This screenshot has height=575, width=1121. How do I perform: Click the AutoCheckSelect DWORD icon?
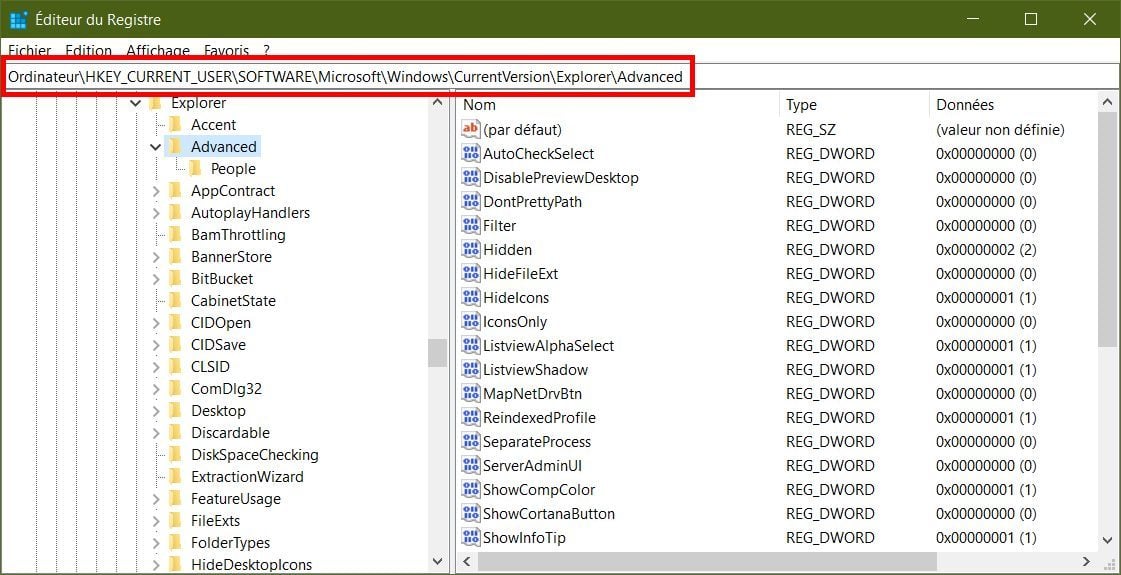click(x=471, y=153)
